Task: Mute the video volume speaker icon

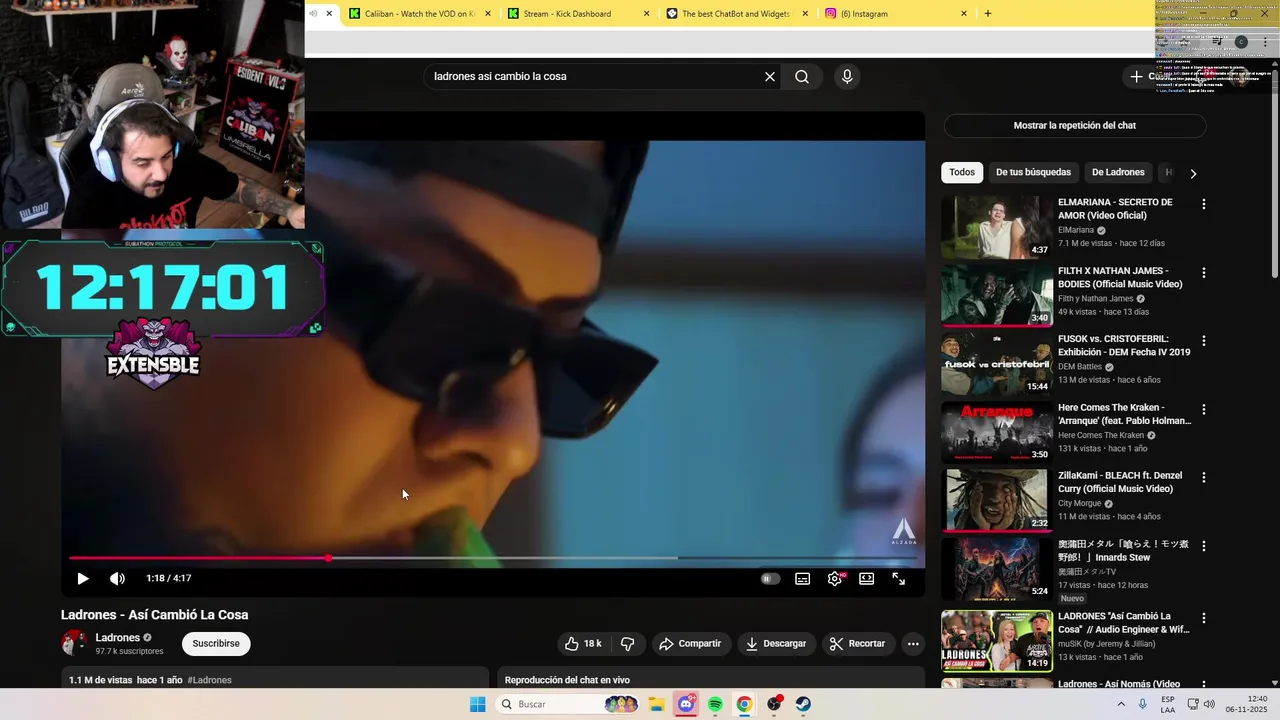Action: tap(117, 579)
